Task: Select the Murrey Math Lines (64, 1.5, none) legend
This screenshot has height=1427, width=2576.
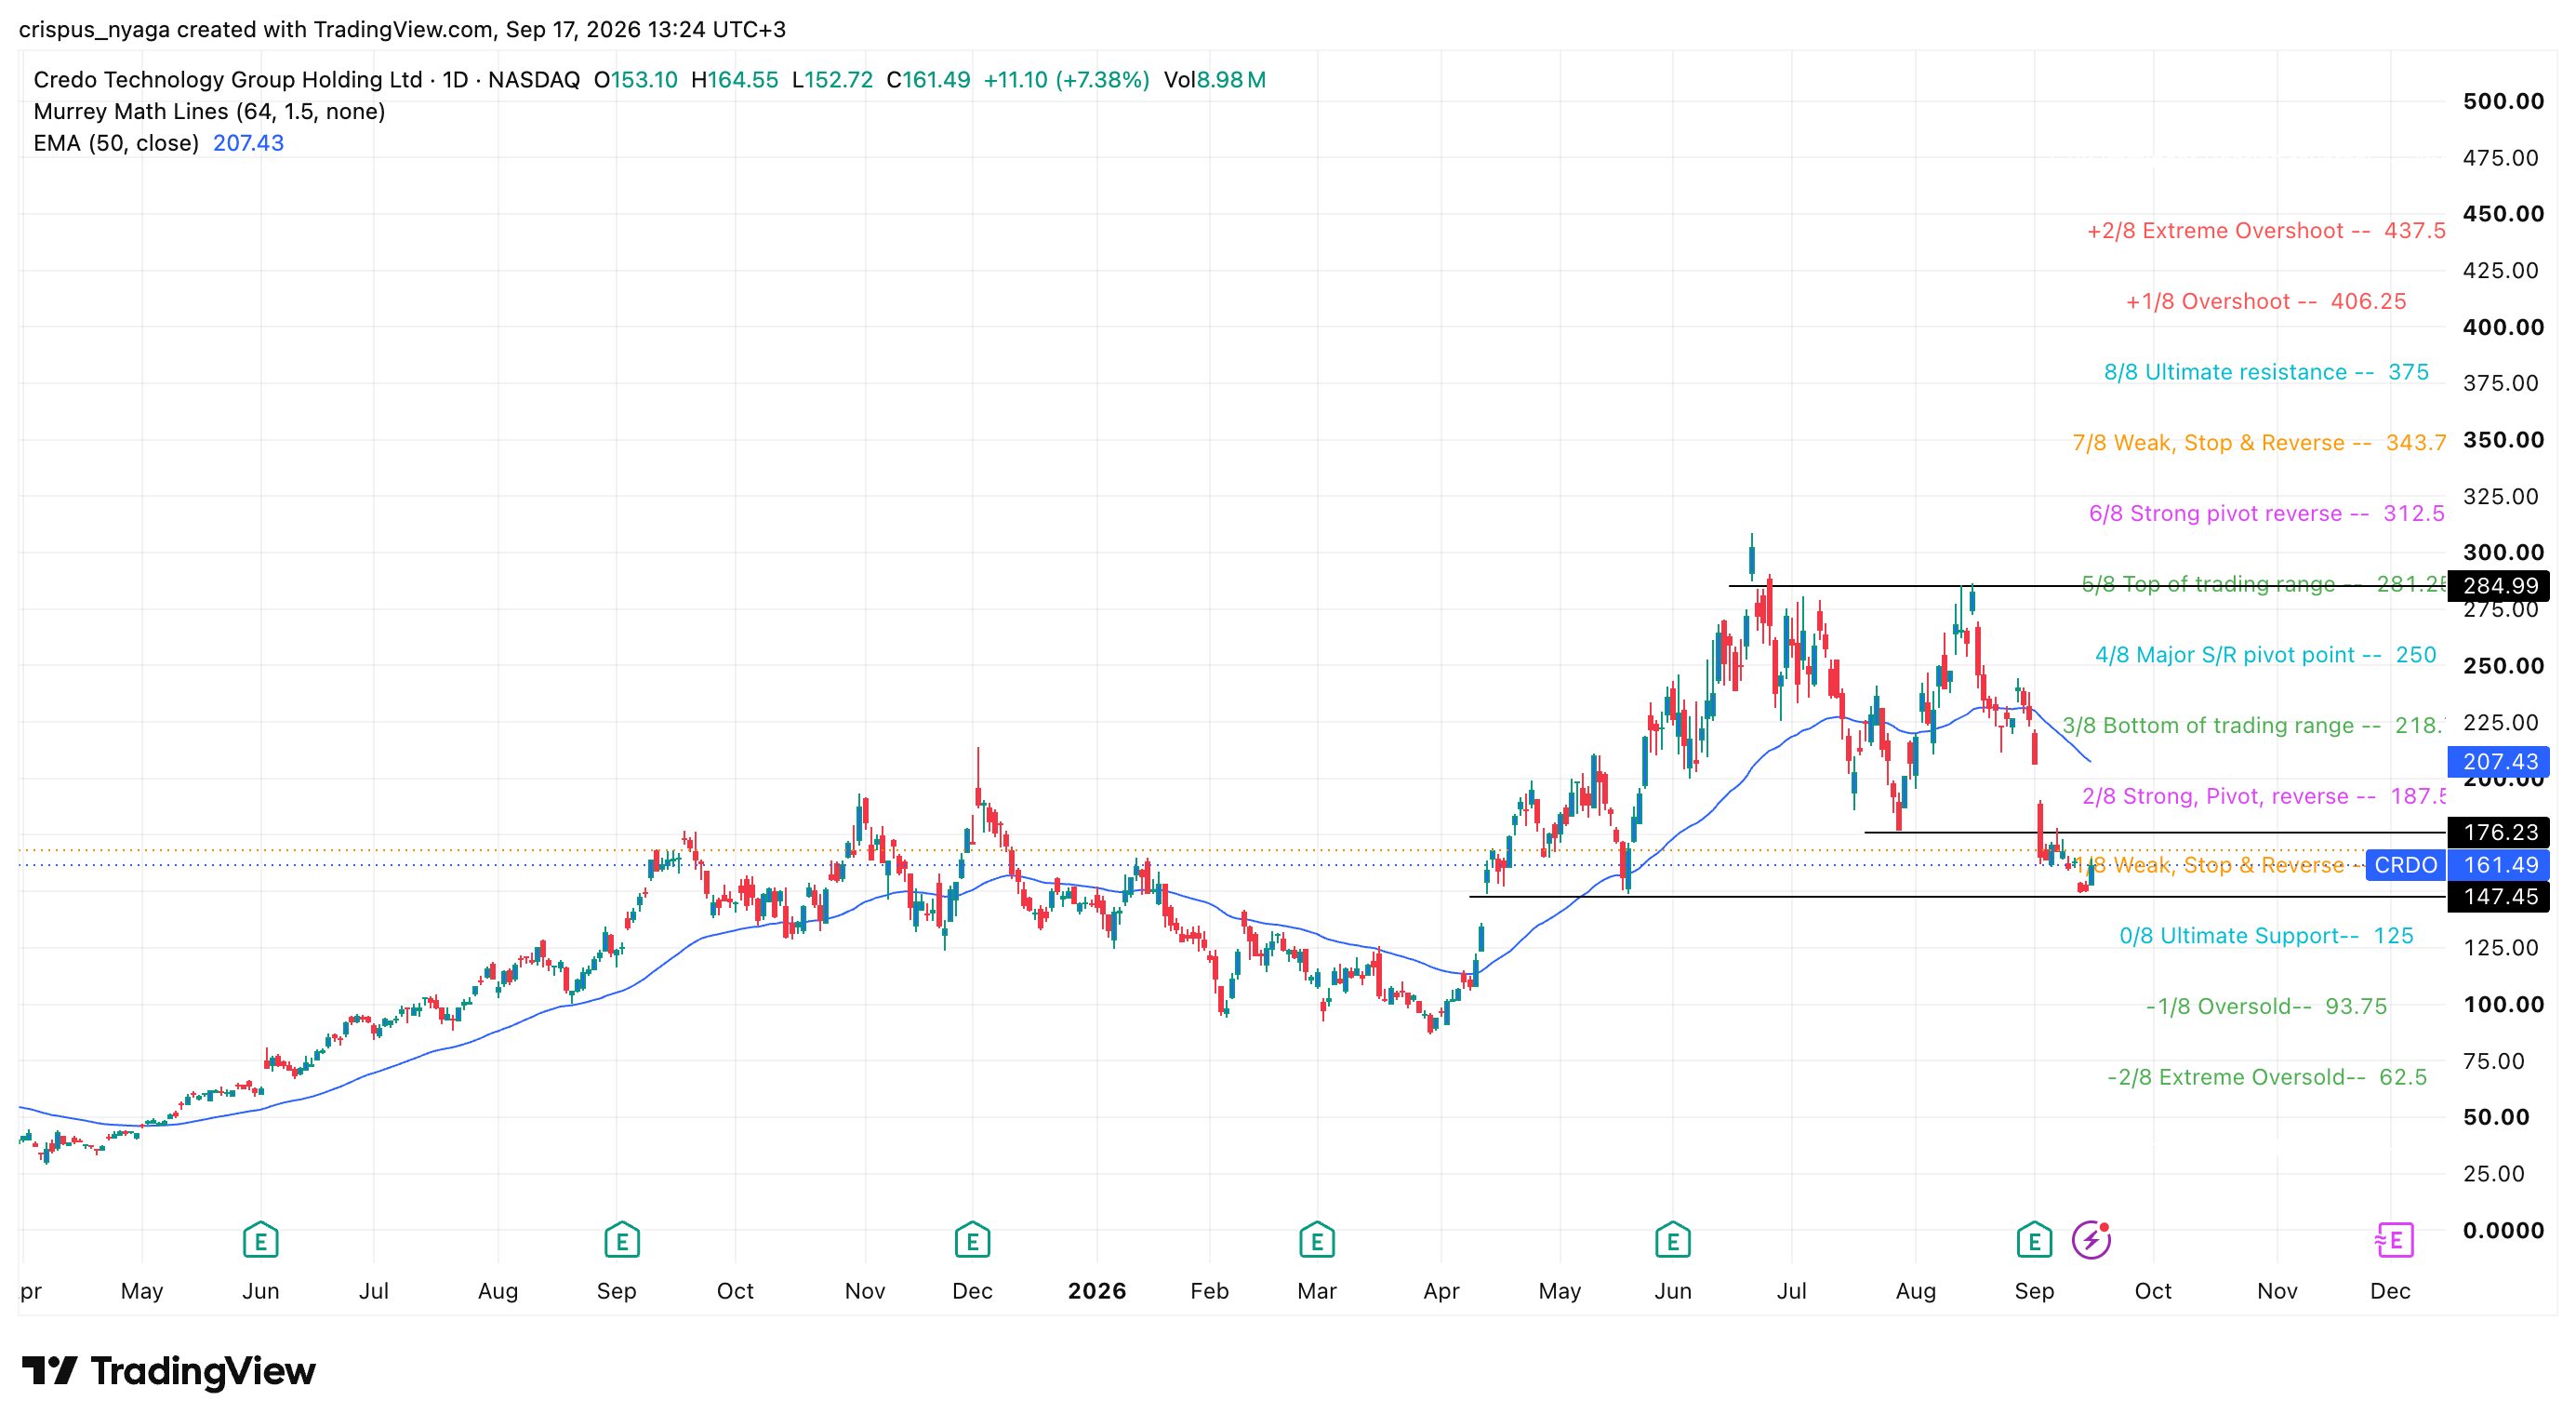Action: click(209, 111)
